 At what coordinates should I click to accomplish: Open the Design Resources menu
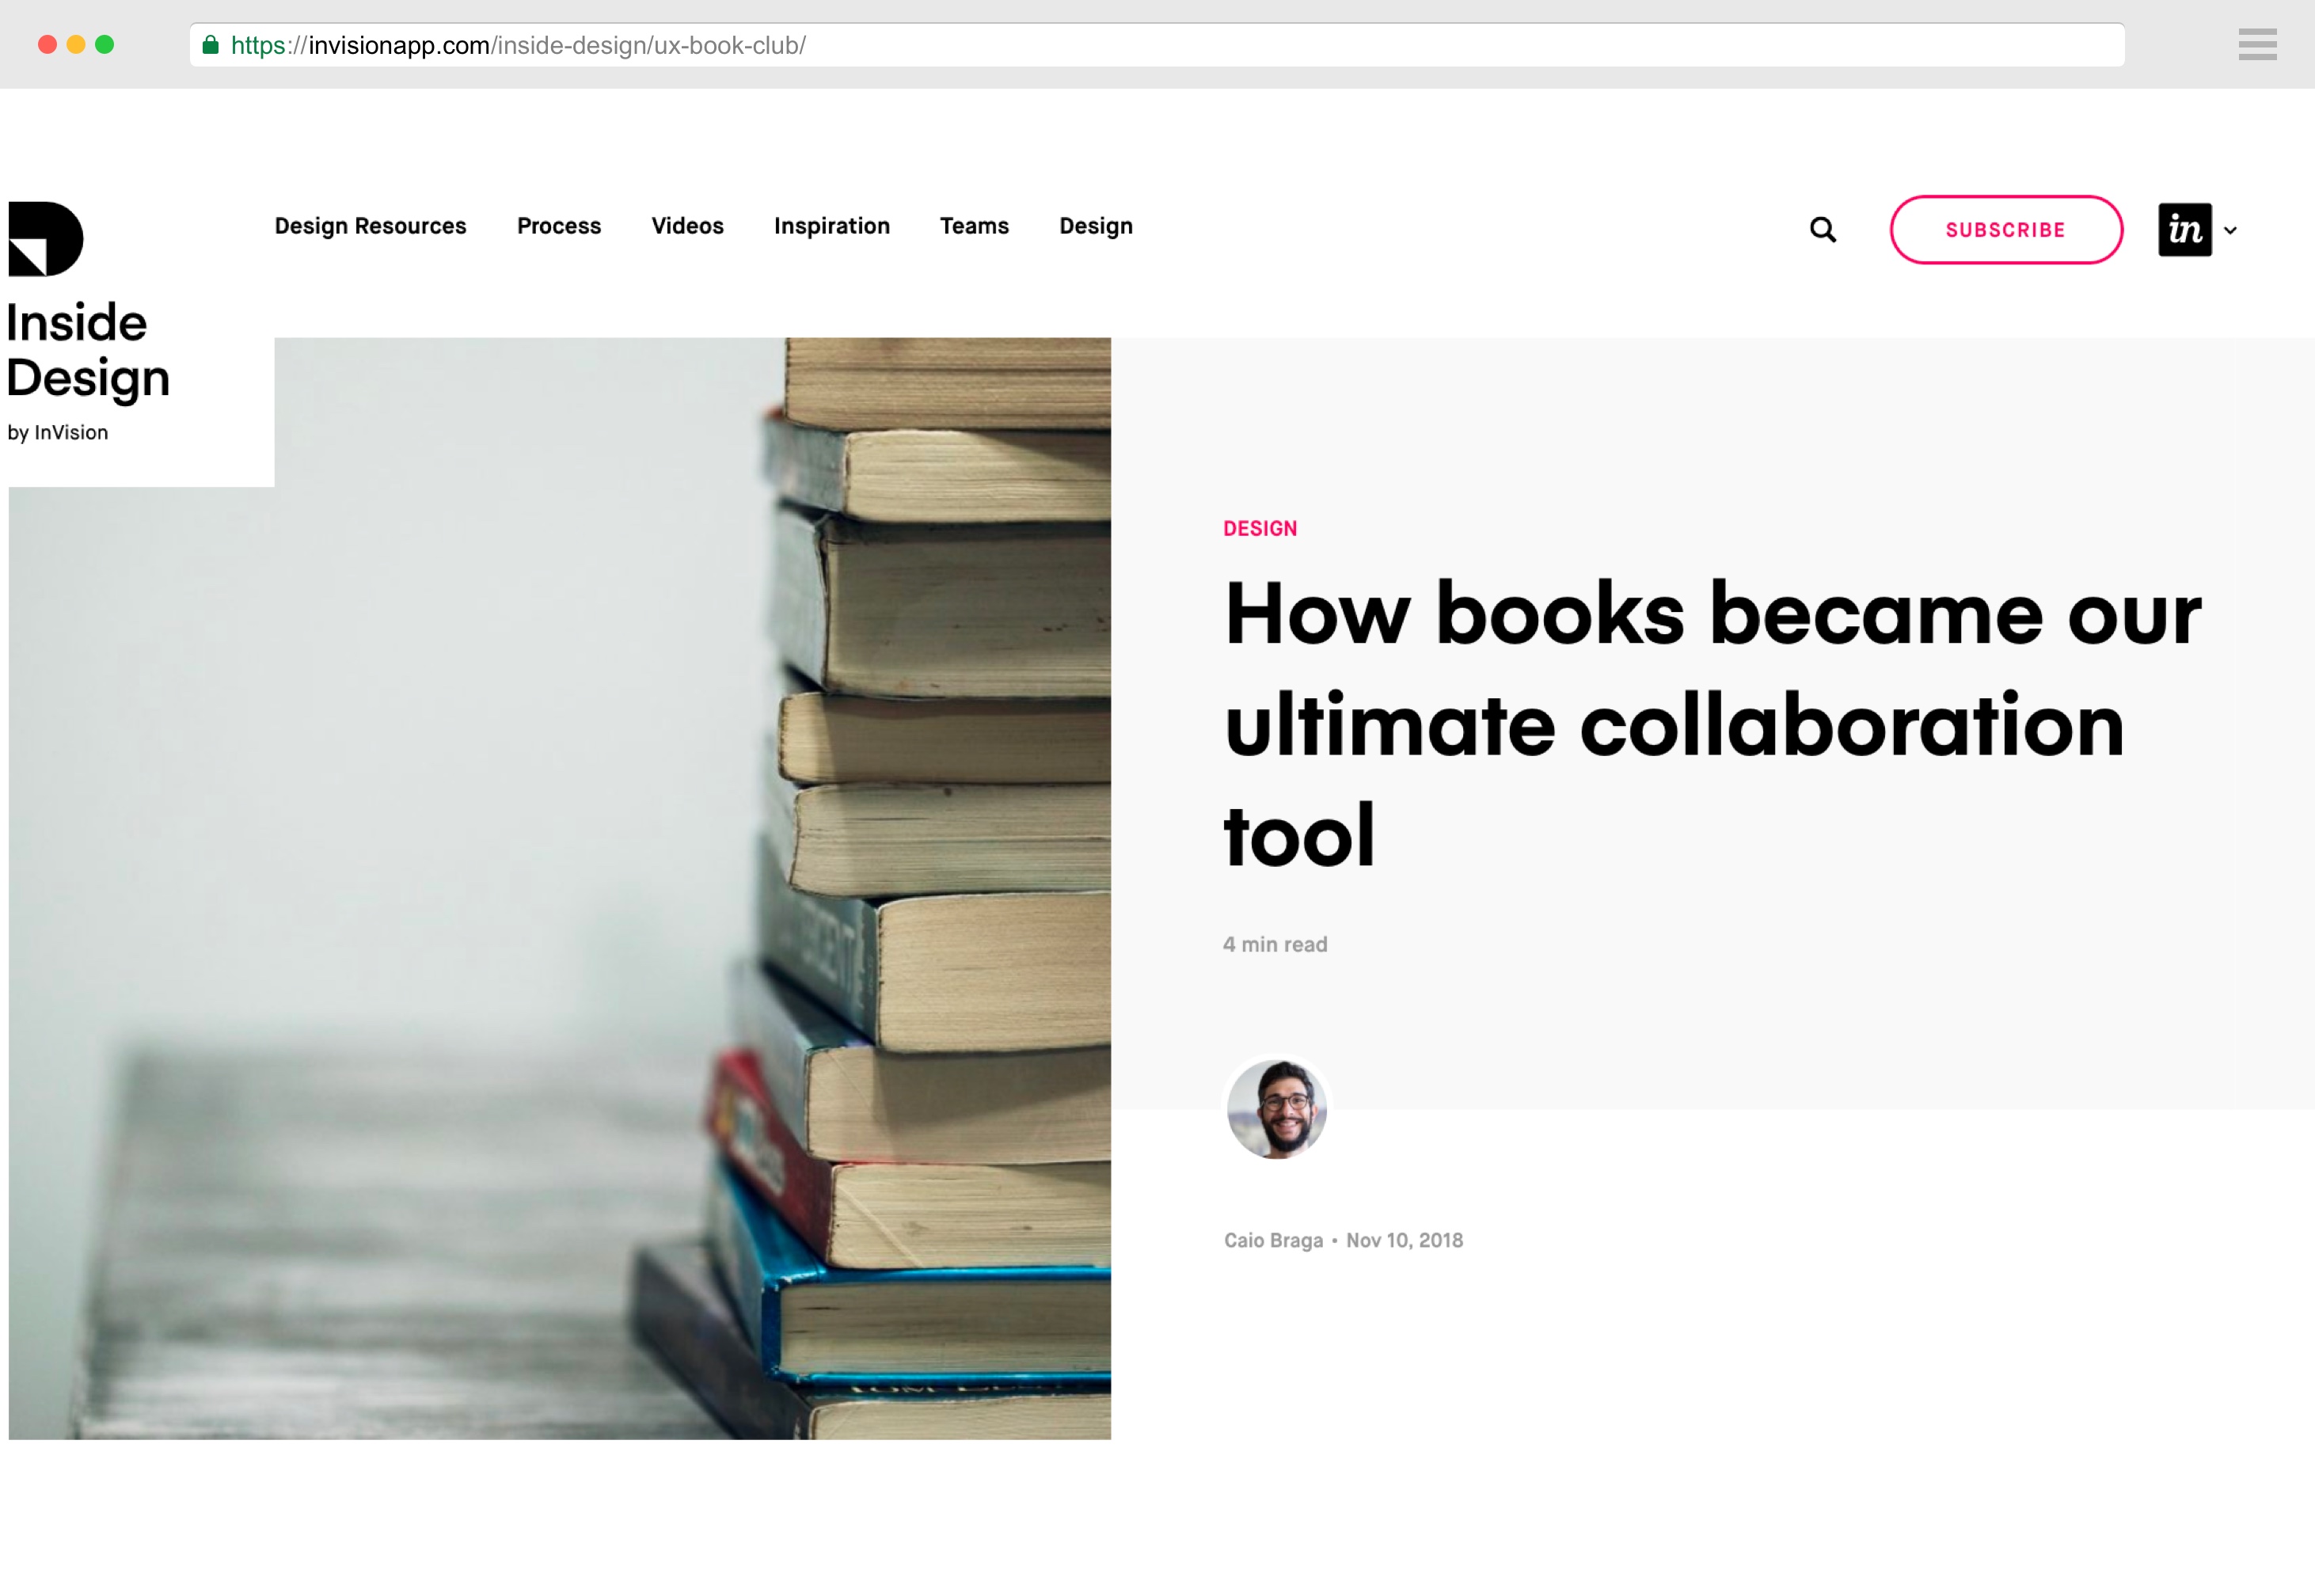click(370, 226)
